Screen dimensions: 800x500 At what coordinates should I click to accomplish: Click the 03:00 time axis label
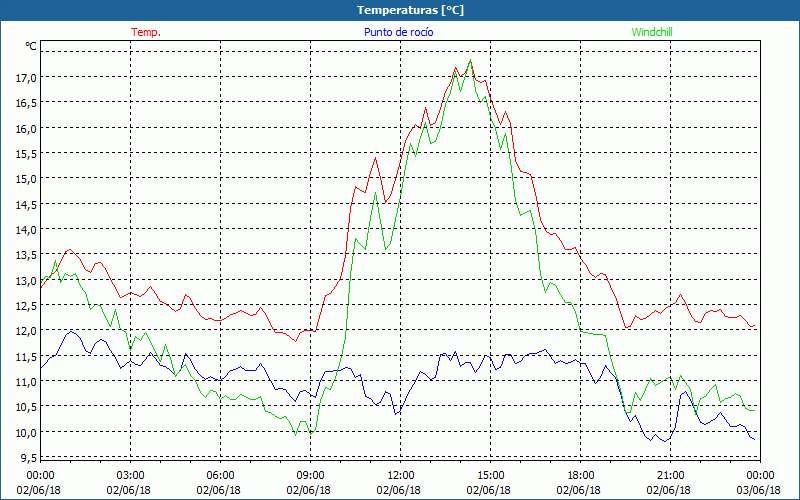(129, 476)
